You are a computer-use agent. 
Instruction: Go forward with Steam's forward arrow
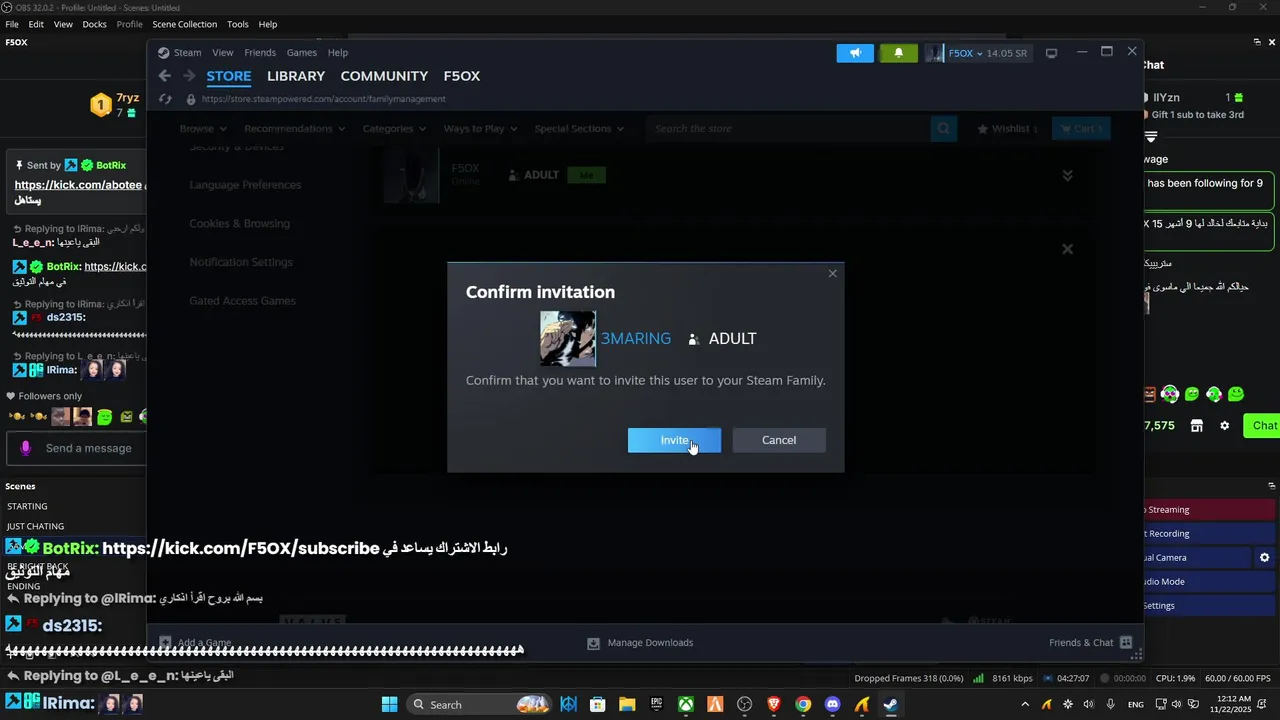click(189, 76)
